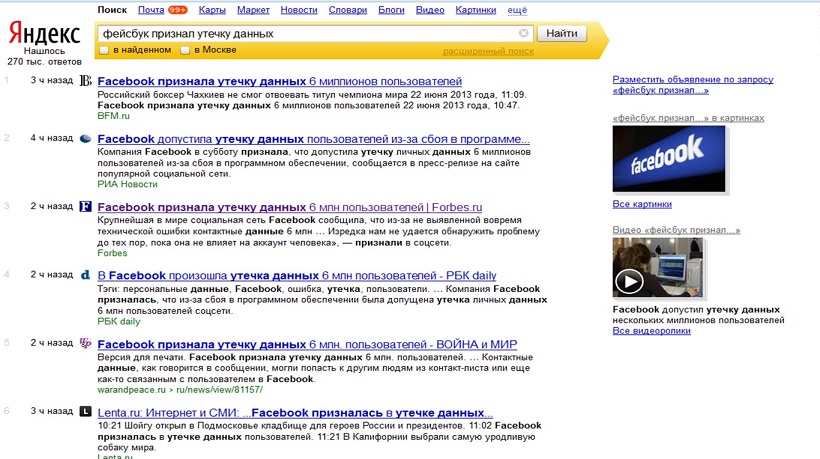Open the Словари service
Viewport: 820px width, 459px height.
click(348, 10)
